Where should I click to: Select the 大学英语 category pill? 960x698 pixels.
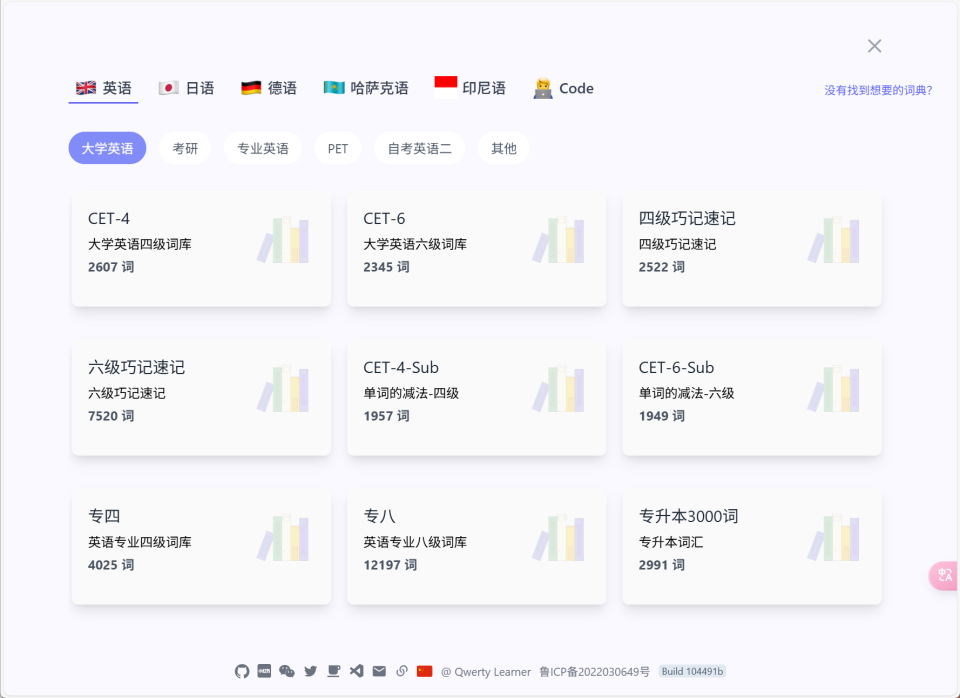(106, 147)
